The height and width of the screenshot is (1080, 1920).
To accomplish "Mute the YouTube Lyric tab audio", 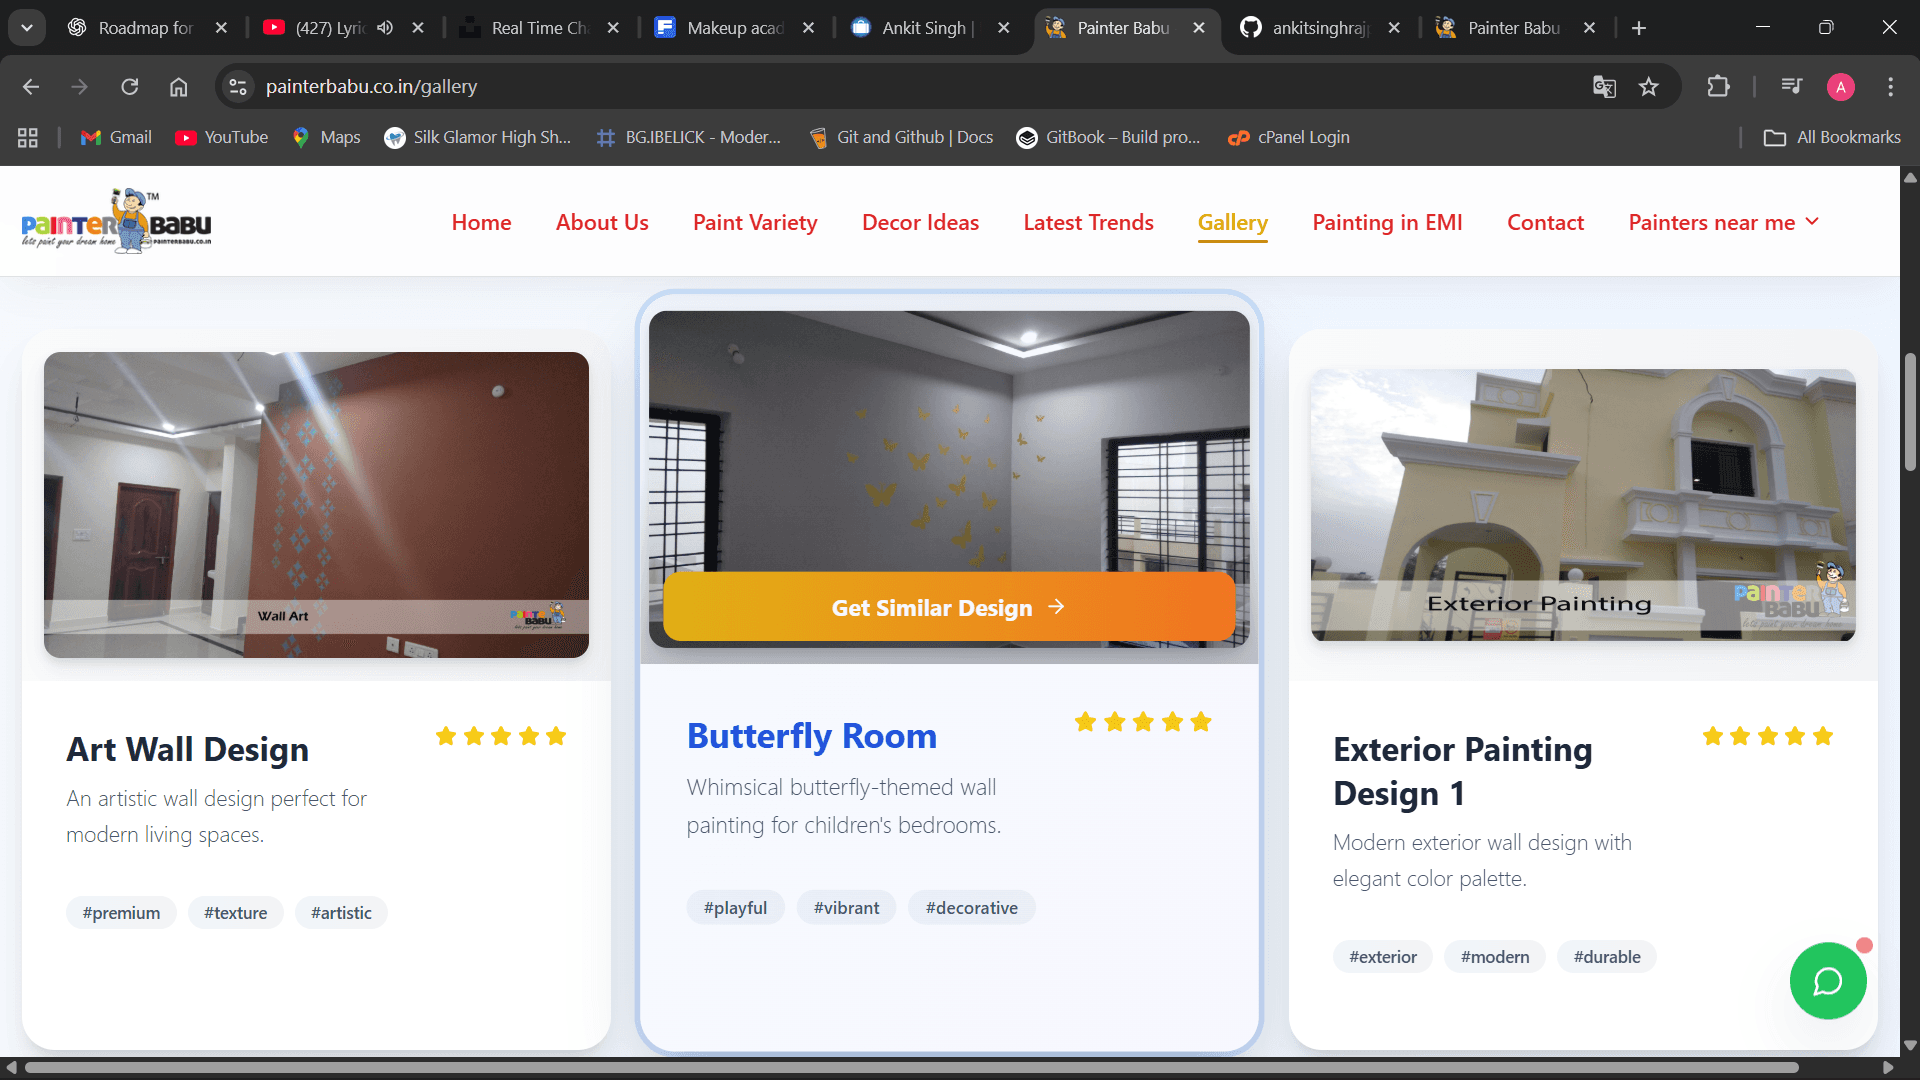I will [x=385, y=28].
